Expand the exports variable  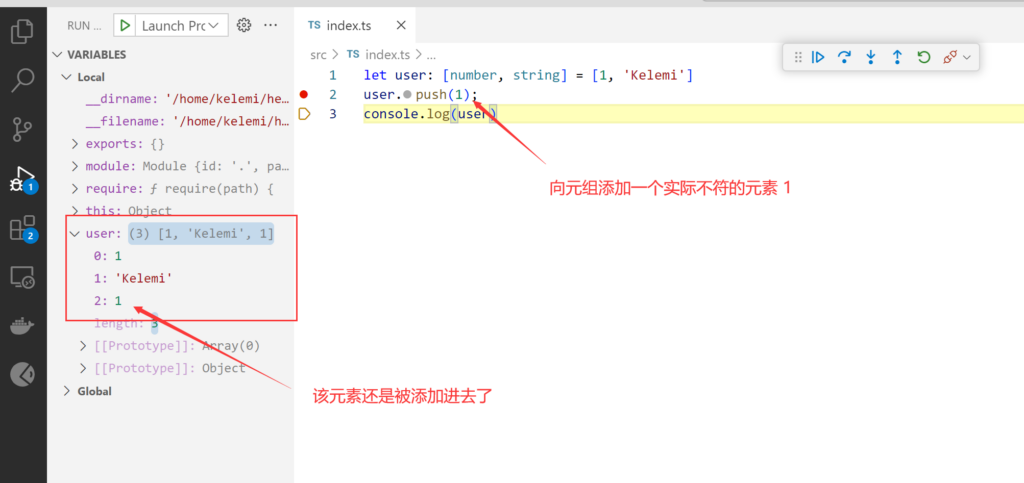pyautogui.click(x=75, y=144)
